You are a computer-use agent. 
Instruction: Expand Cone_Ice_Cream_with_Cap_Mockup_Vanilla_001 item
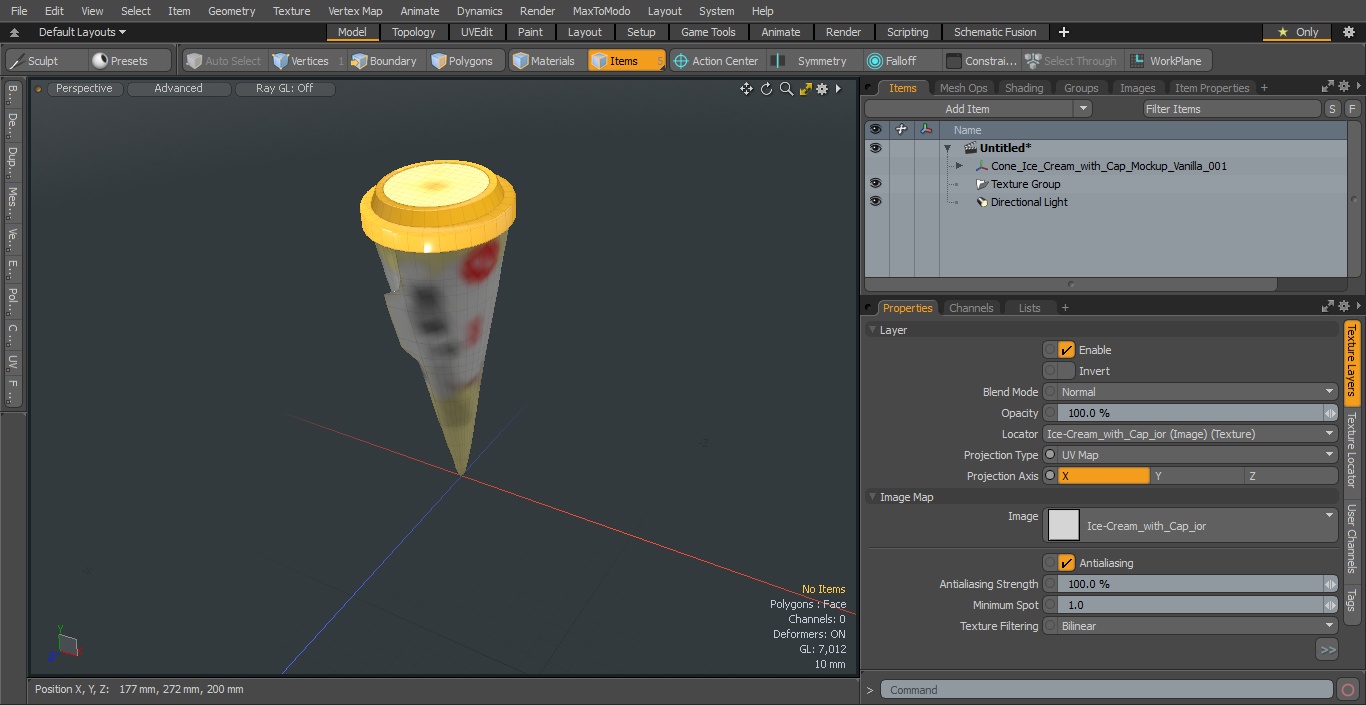coord(959,166)
